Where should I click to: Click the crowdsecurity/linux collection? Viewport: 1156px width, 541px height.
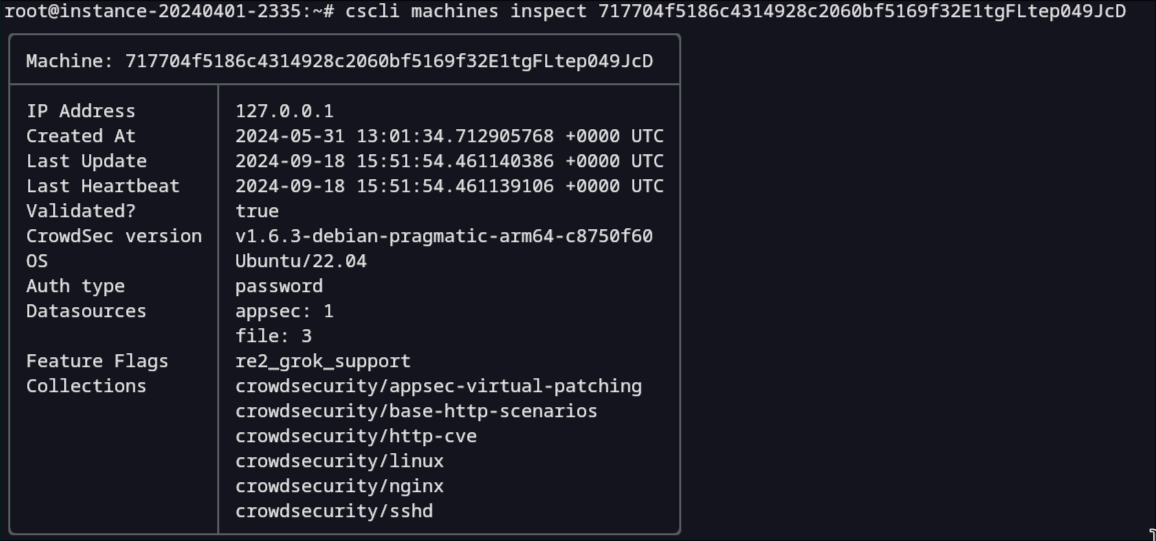tap(339, 461)
